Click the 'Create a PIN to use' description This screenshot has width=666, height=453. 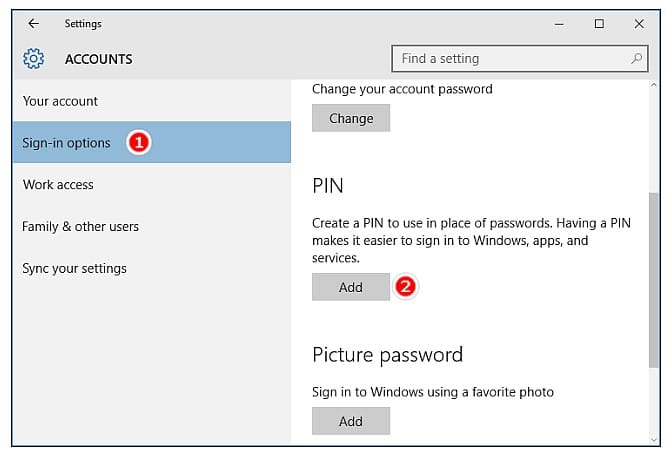coord(471,240)
